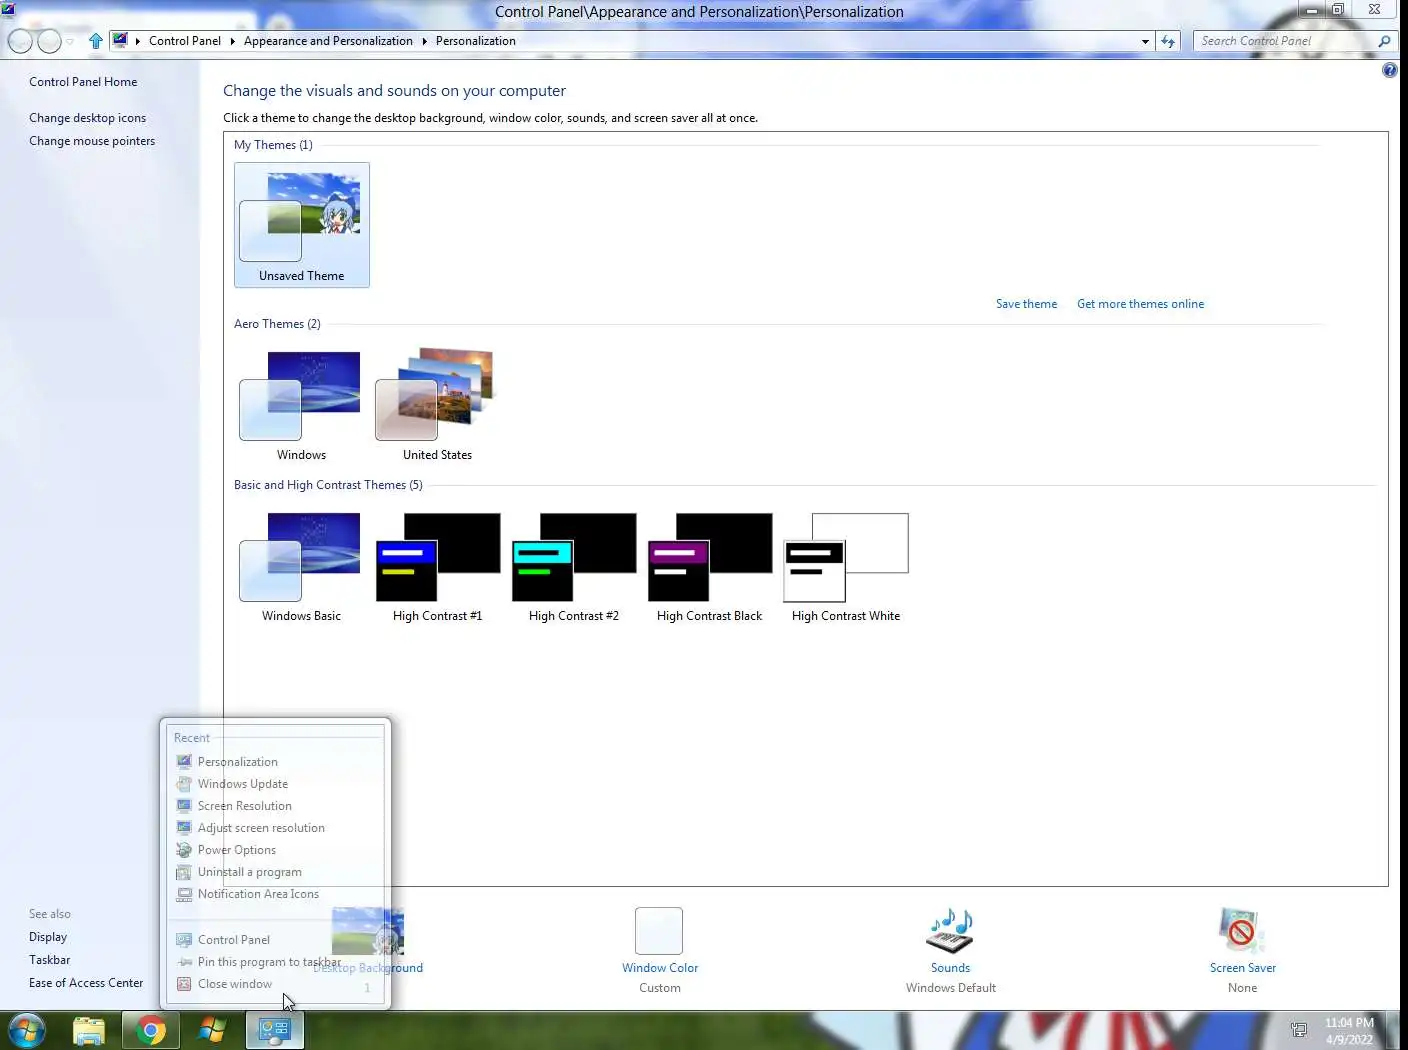This screenshot has width=1408, height=1050.
Task: Click the Action Center tray icon
Action: click(1298, 1030)
